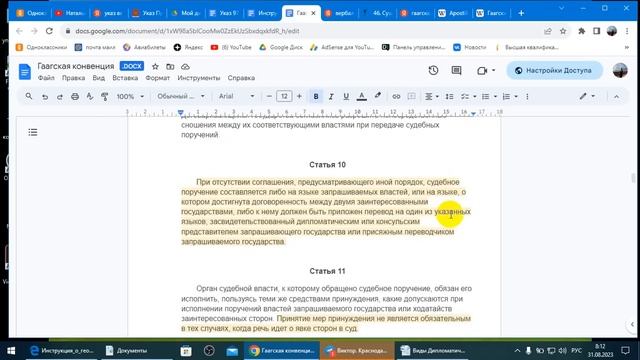Undo the last action
This screenshot has height=360, width=640.
[45, 97]
